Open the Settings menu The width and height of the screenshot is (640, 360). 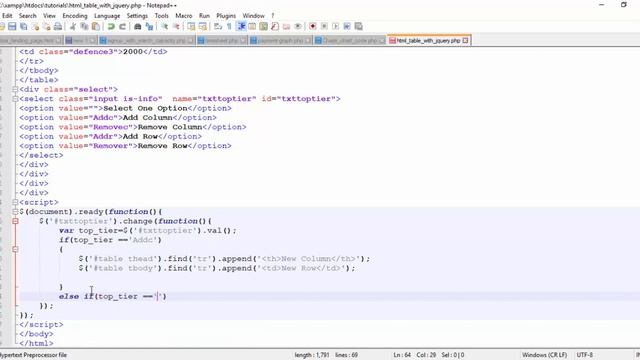tap(137, 16)
